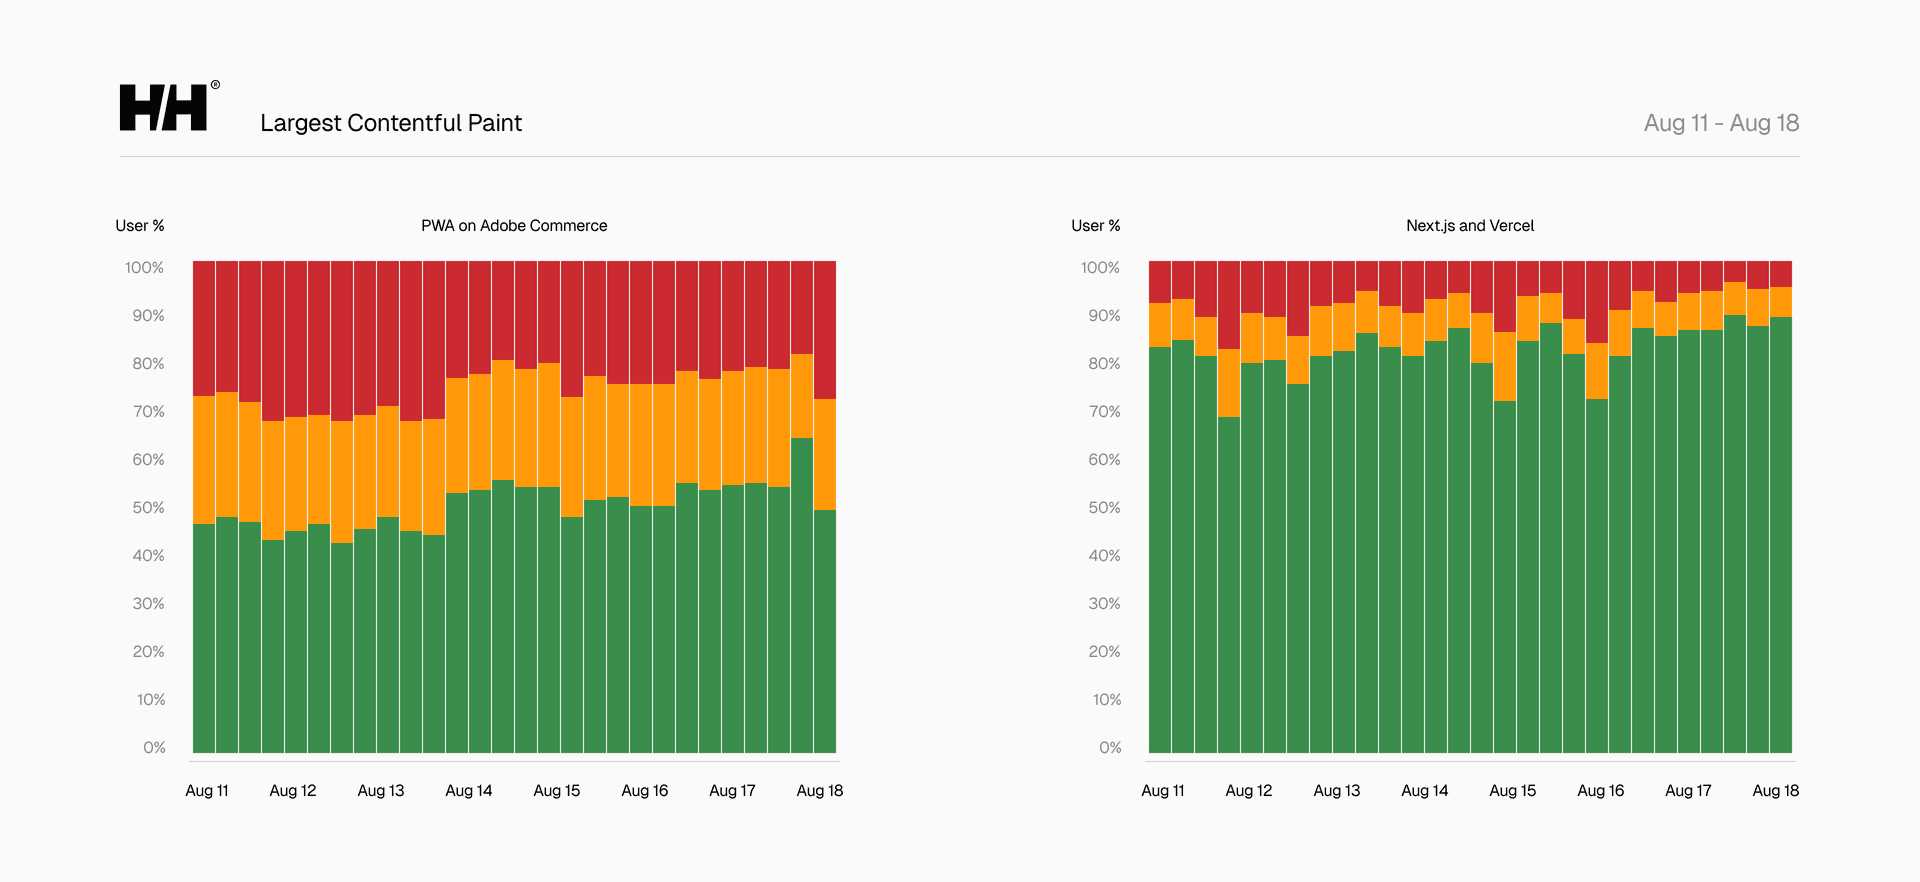This screenshot has height=882, width=1920.
Task: Select Aug 16 on the Next.js chart axis
Action: [1601, 791]
